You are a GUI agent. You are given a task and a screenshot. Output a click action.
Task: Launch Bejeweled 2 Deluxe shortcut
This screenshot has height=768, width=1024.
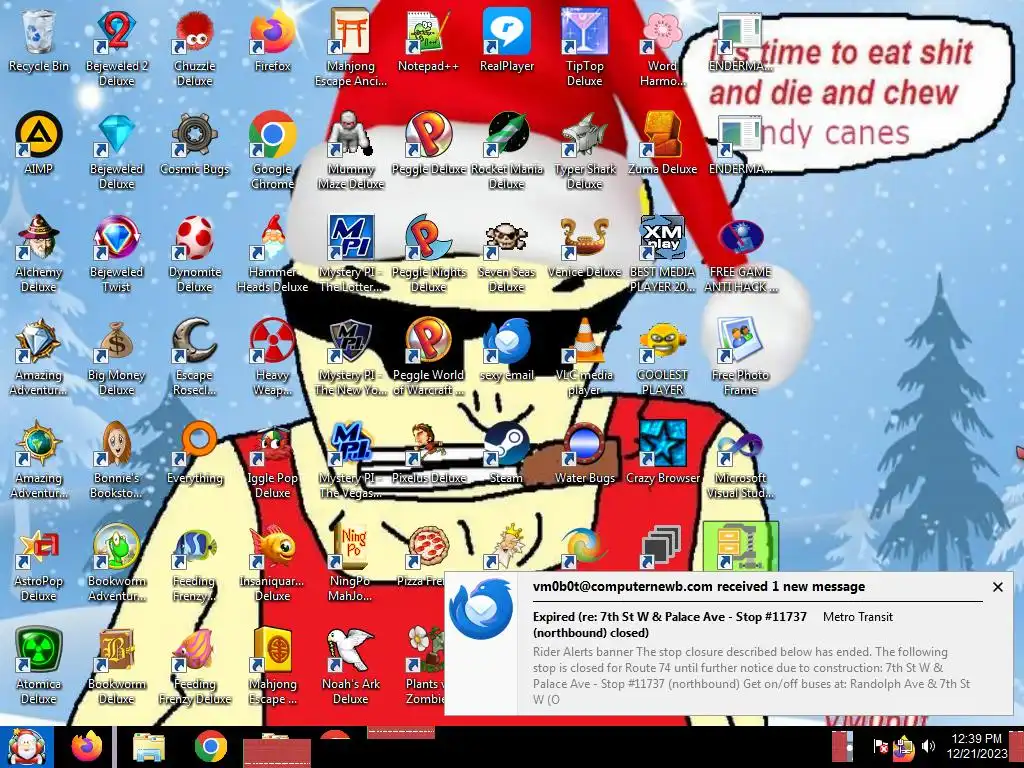click(x=116, y=47)
